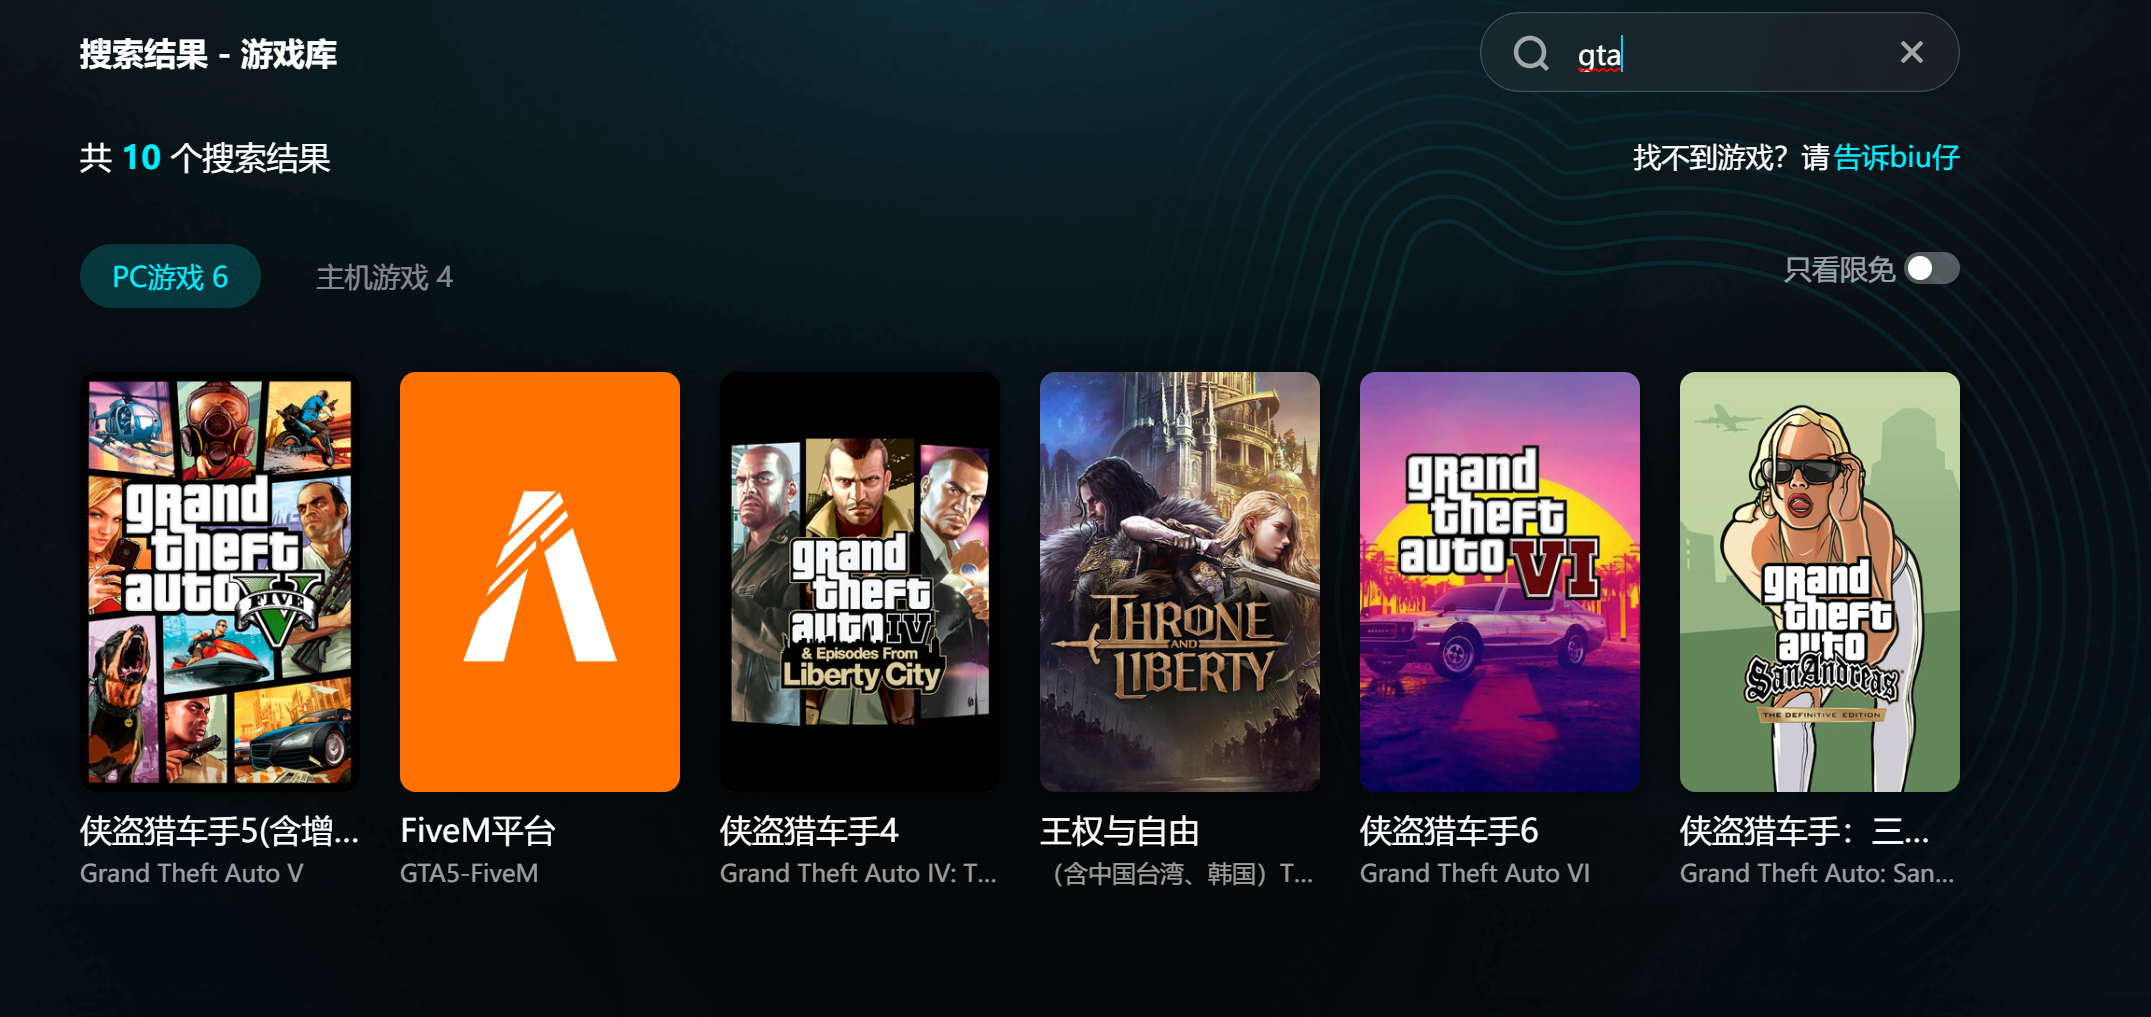This screenshot has width=2151, height=1017.
Task: Click the Grand Theft Auto VI subtitle
Action: pos(1475,874)
